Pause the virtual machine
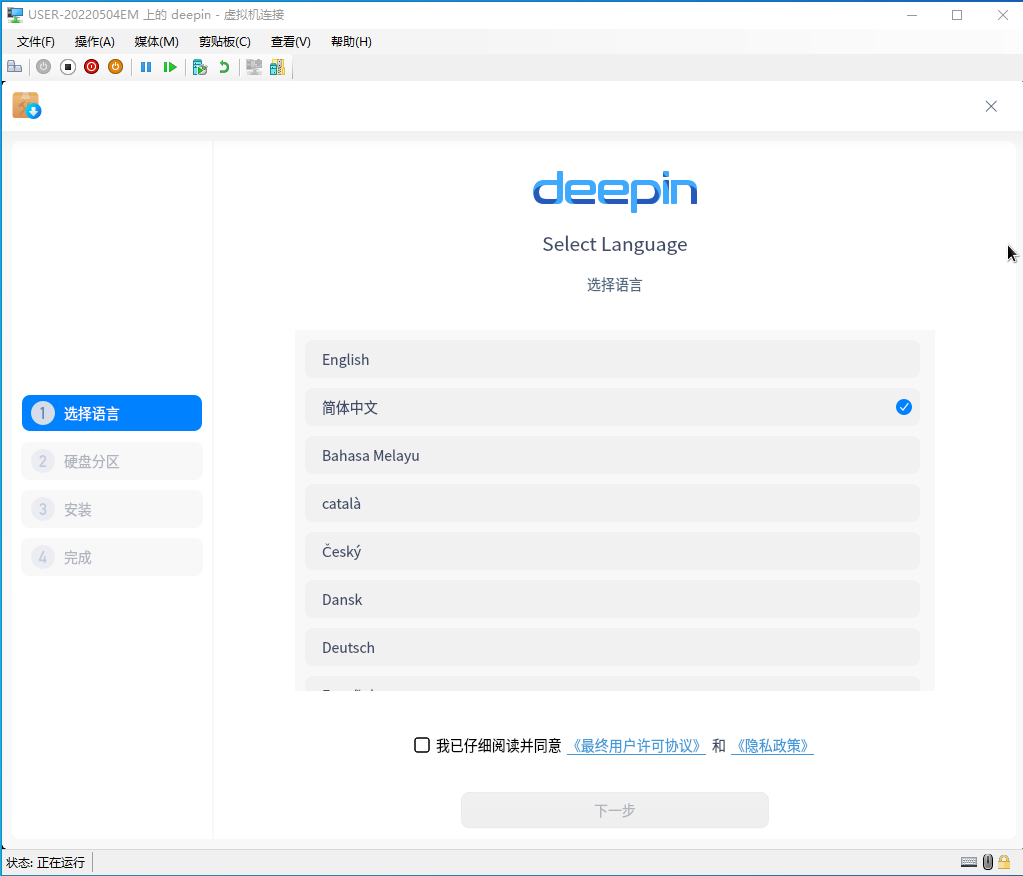 coord(145,67)
